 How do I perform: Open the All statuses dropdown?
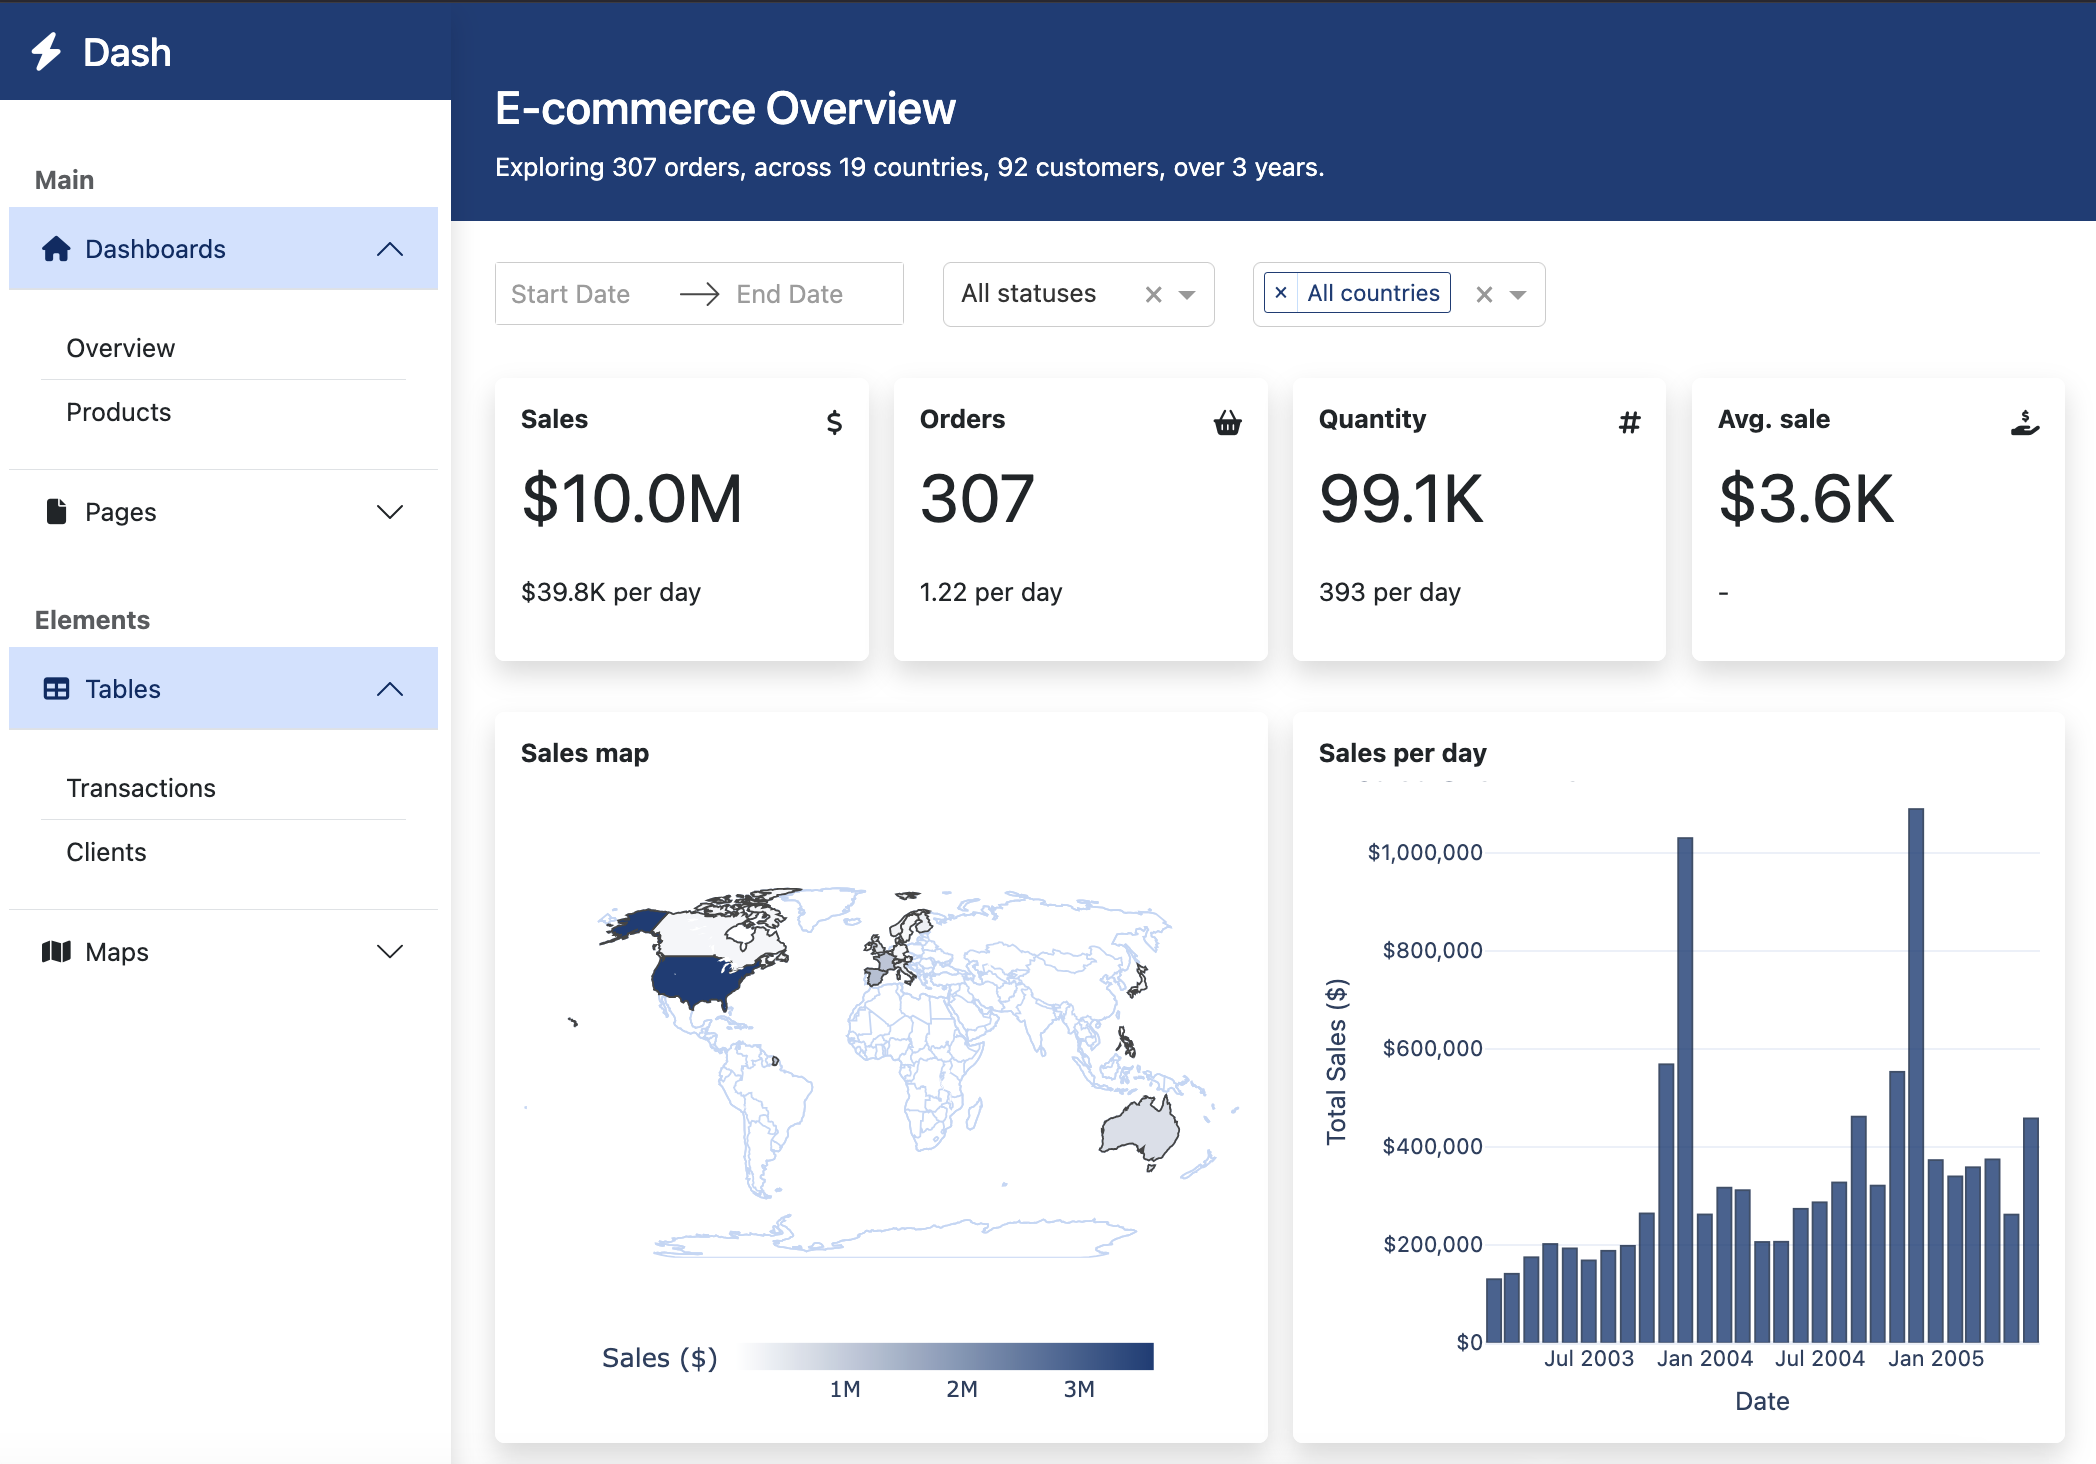(x=1186, y=294)
